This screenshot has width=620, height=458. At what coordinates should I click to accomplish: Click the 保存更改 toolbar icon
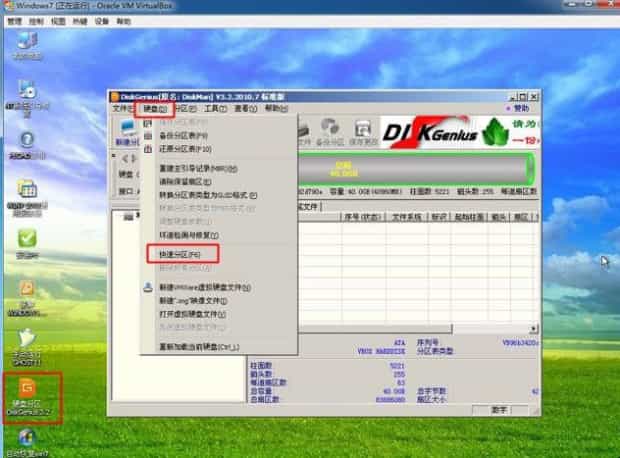pos(363,132)
